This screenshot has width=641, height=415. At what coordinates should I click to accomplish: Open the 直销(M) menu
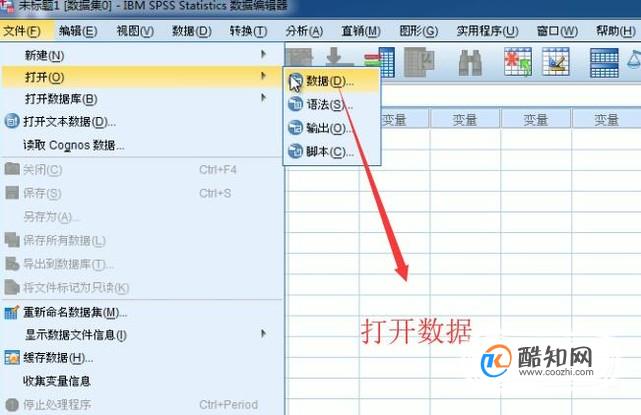pos(361,31)
